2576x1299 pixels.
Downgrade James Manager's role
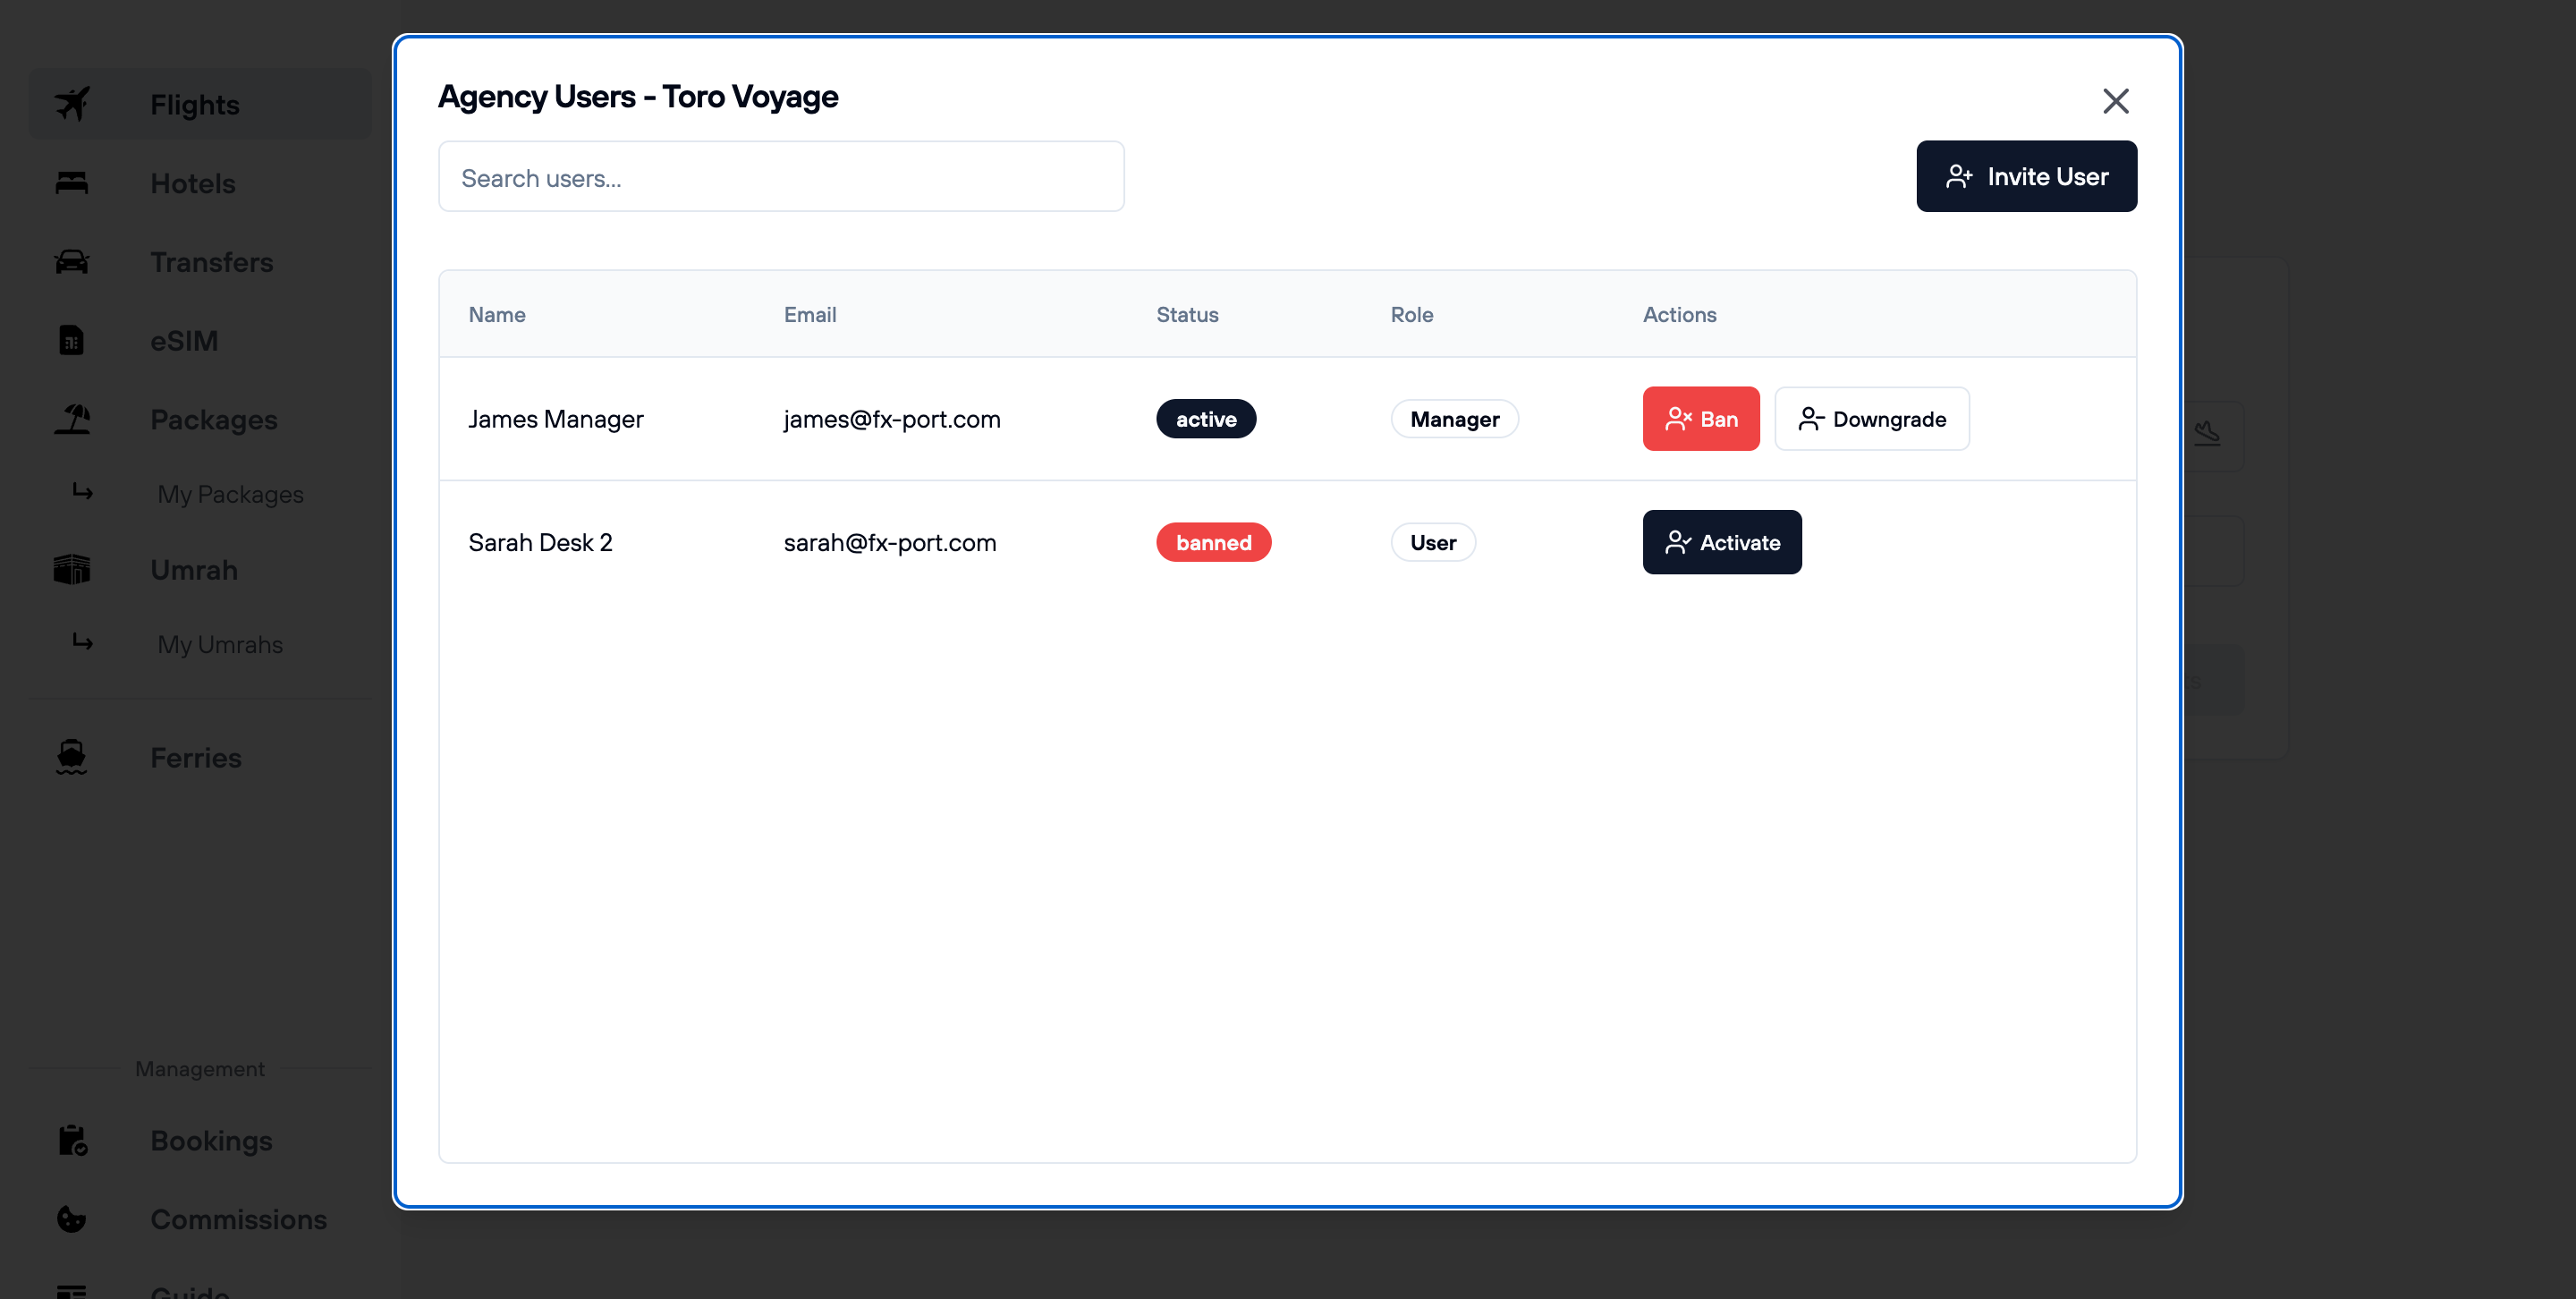click(1871, 418)
